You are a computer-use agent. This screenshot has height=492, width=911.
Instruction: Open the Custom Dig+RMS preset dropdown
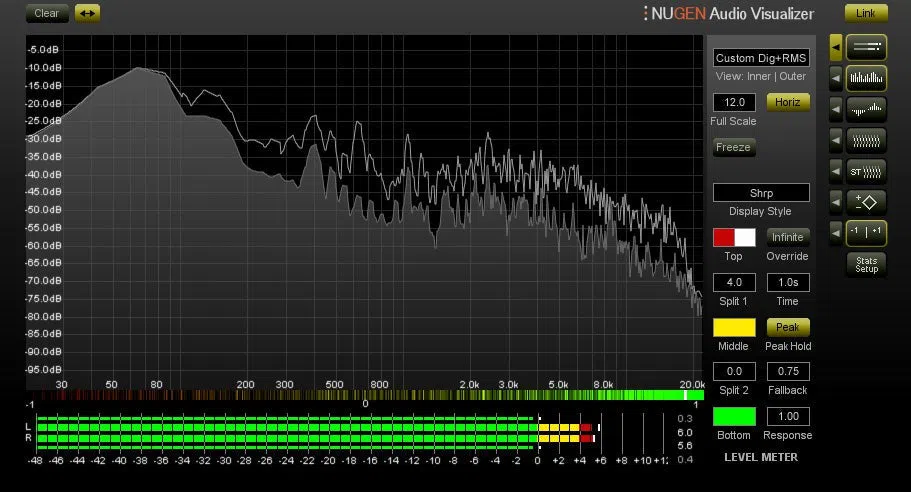(761, 58)
